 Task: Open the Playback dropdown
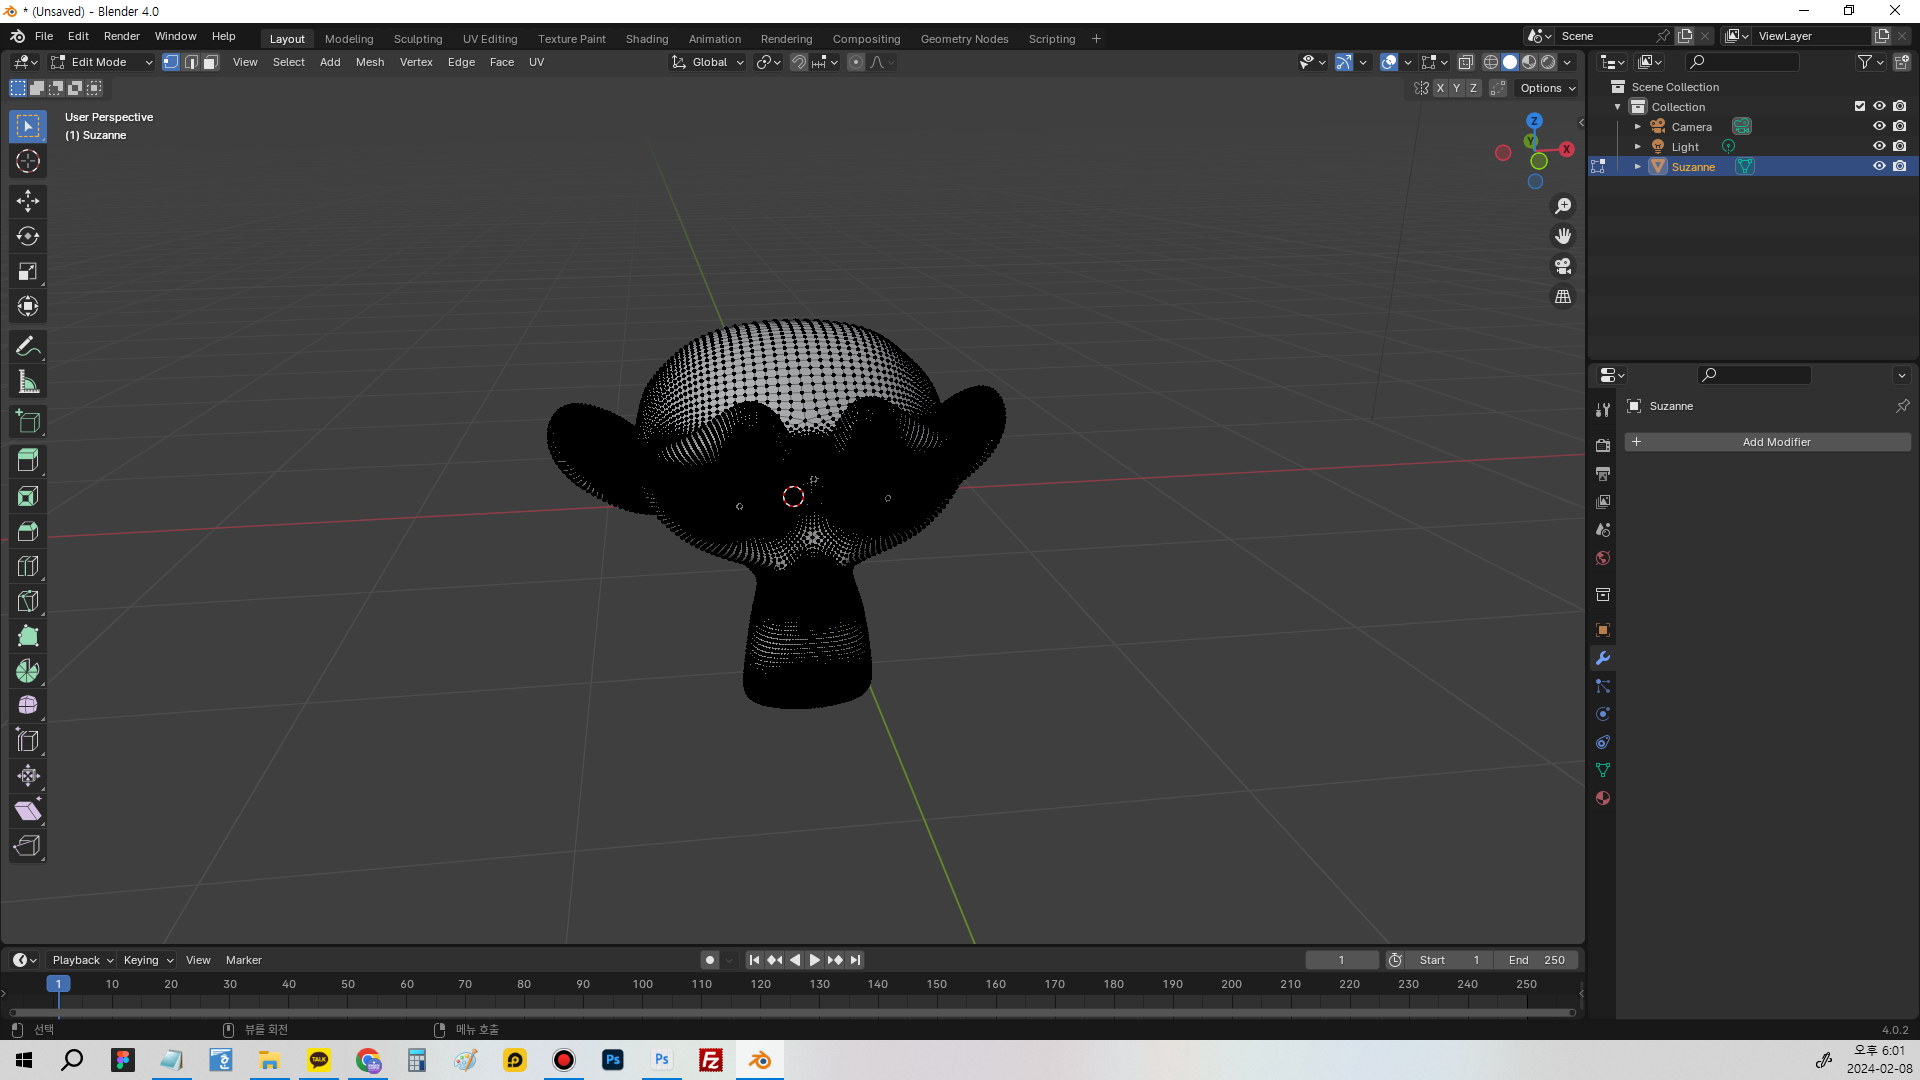click(82, 960)
